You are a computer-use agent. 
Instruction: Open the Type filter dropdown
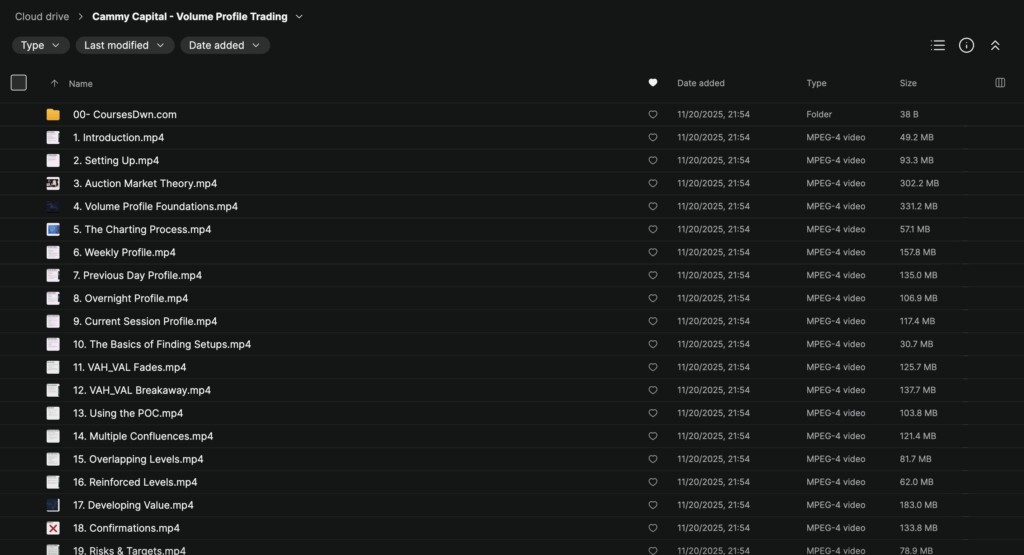coord(40,45)
